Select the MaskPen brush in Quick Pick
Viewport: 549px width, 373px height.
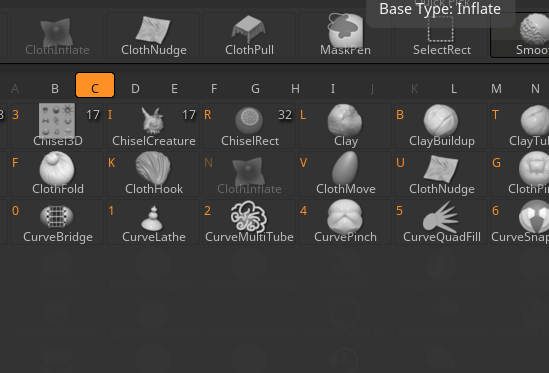[x=345, y=35]
